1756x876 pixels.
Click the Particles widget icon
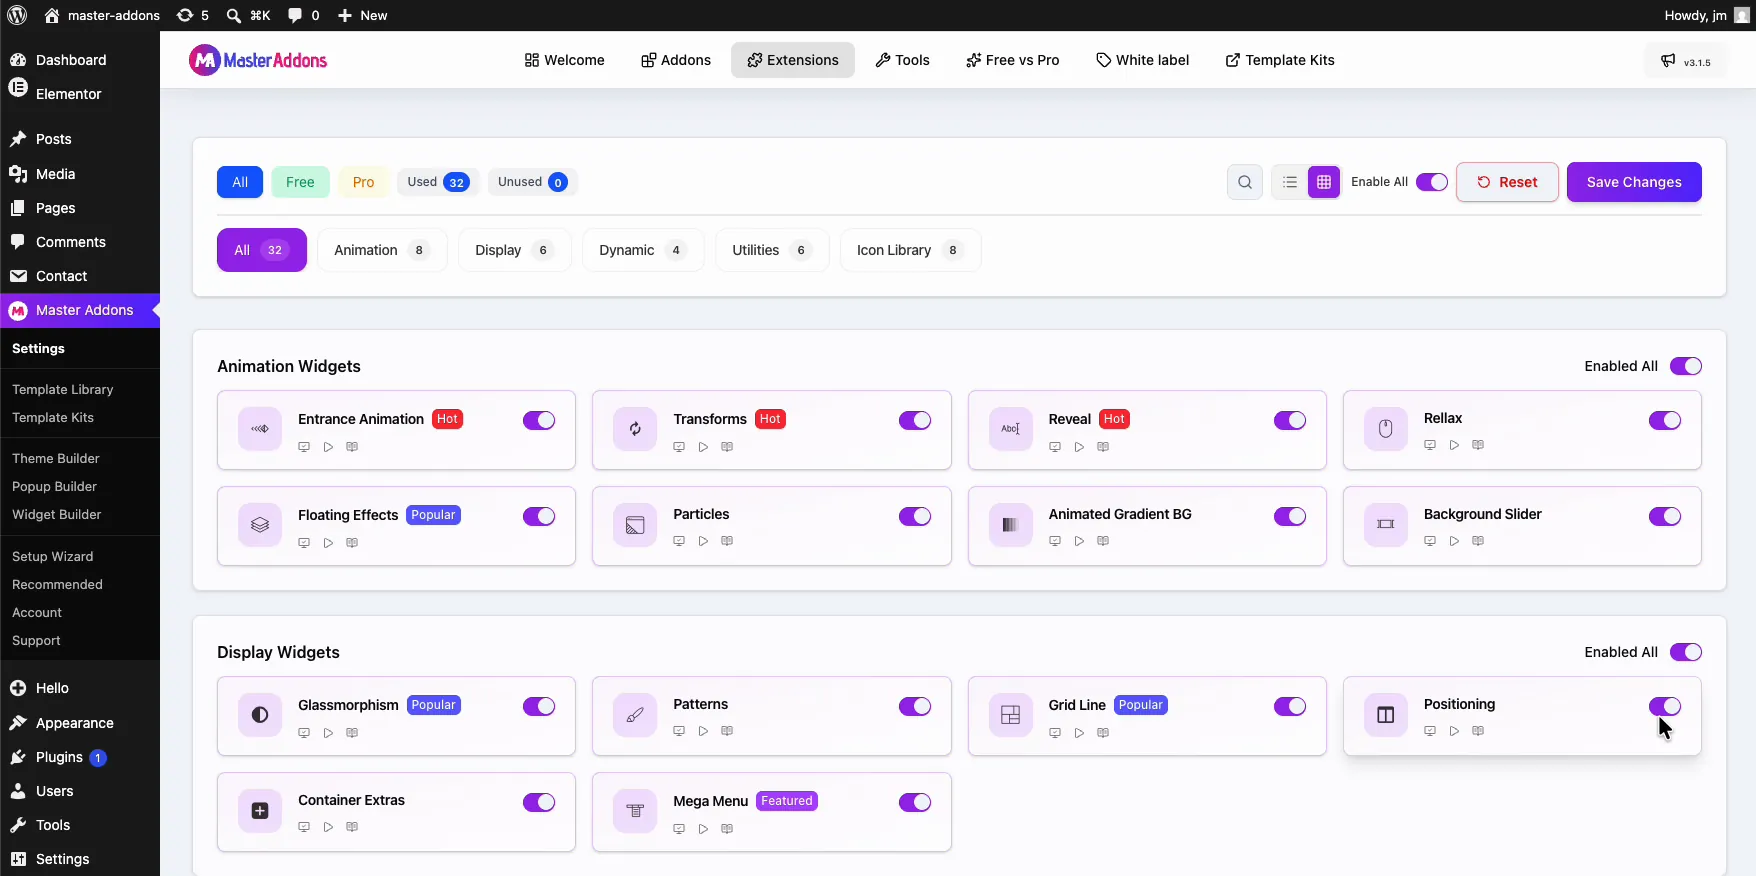click(635, 525)
